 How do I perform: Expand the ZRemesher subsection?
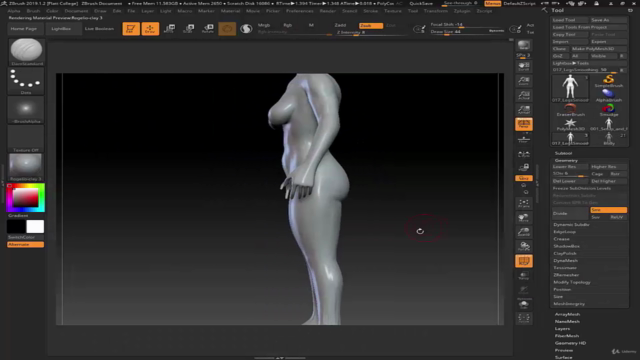point(566,275)
